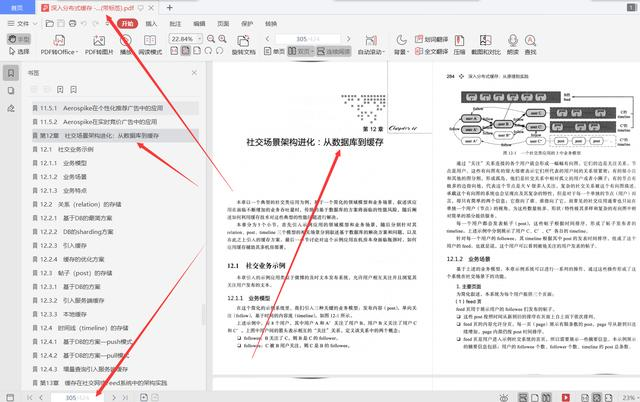Screen dimensions: 640x402
Task: Add a new tab with plus button
Action: (169, 7)
